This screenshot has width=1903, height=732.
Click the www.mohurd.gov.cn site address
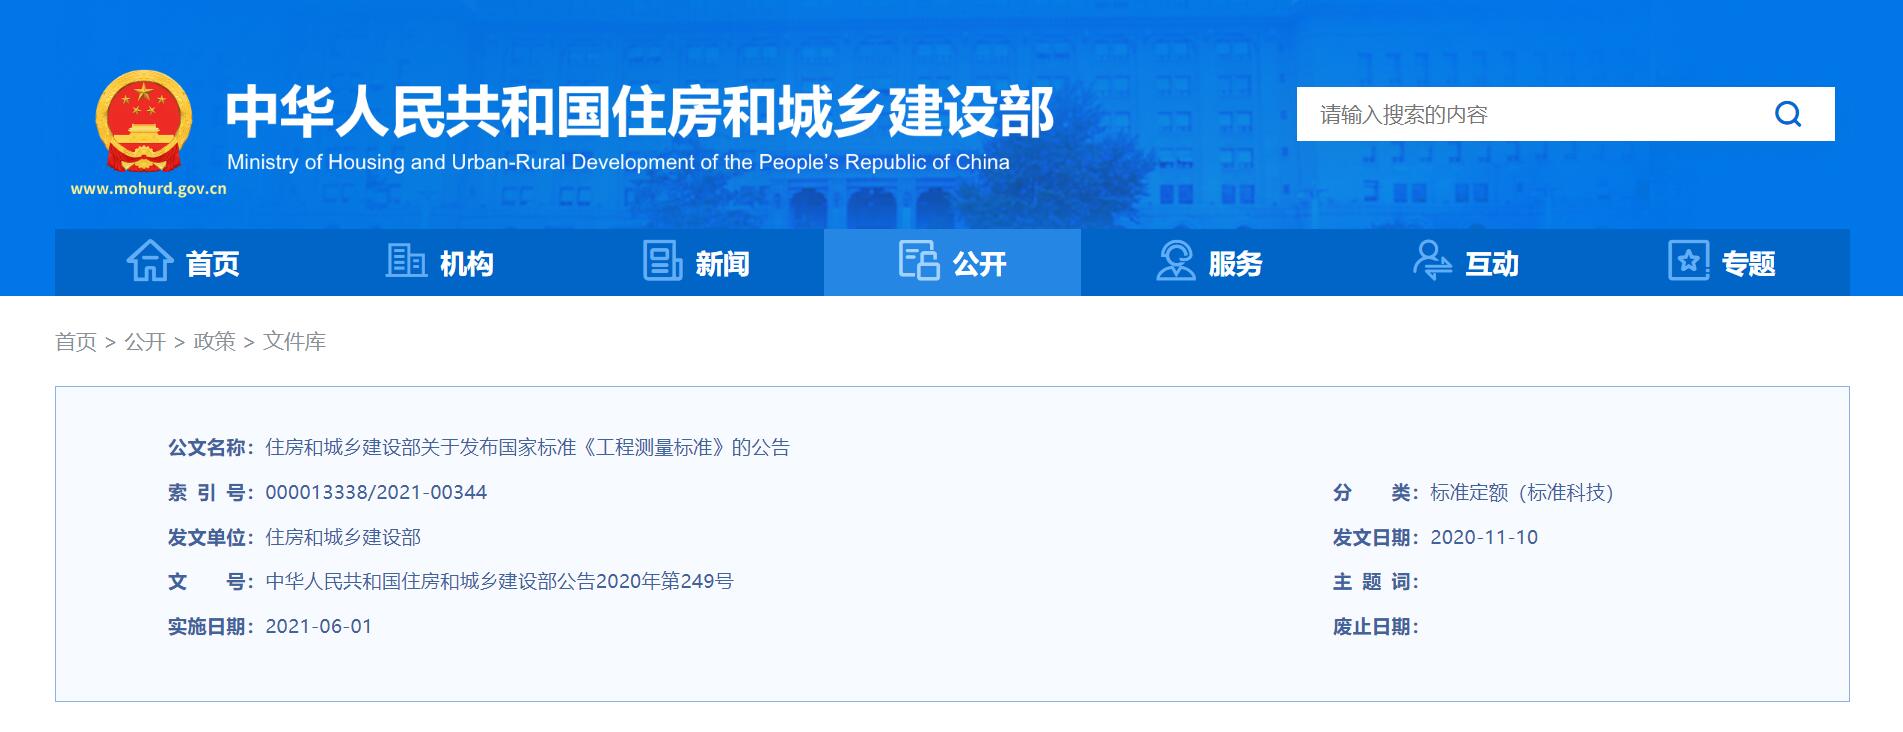(x=149, y=188)
